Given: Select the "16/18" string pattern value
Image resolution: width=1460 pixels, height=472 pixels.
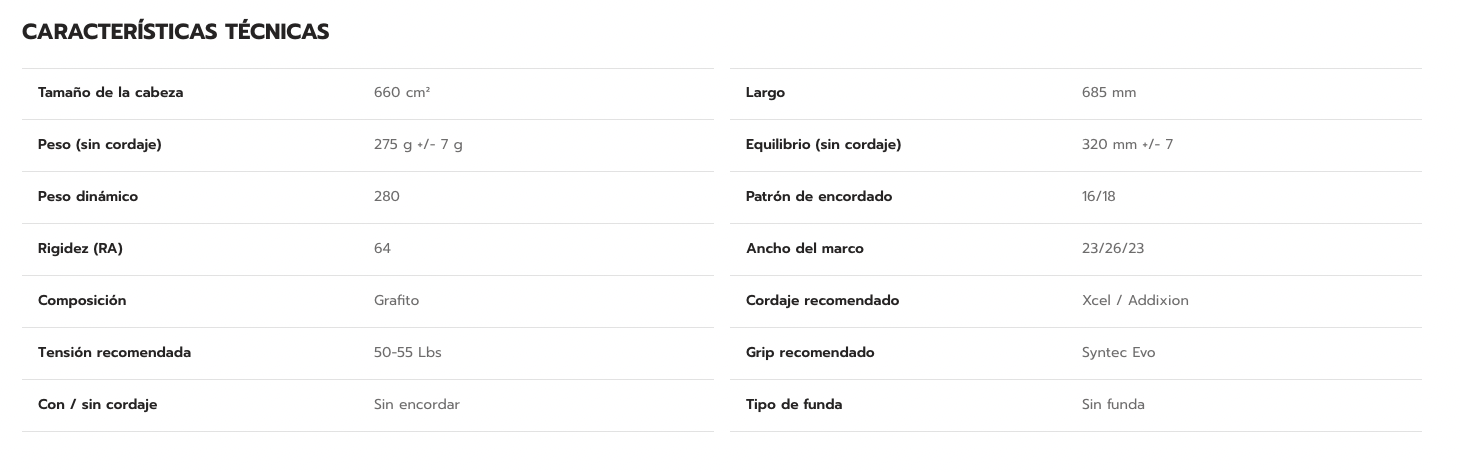Looking at the screenshot, I should (1098, 197).
